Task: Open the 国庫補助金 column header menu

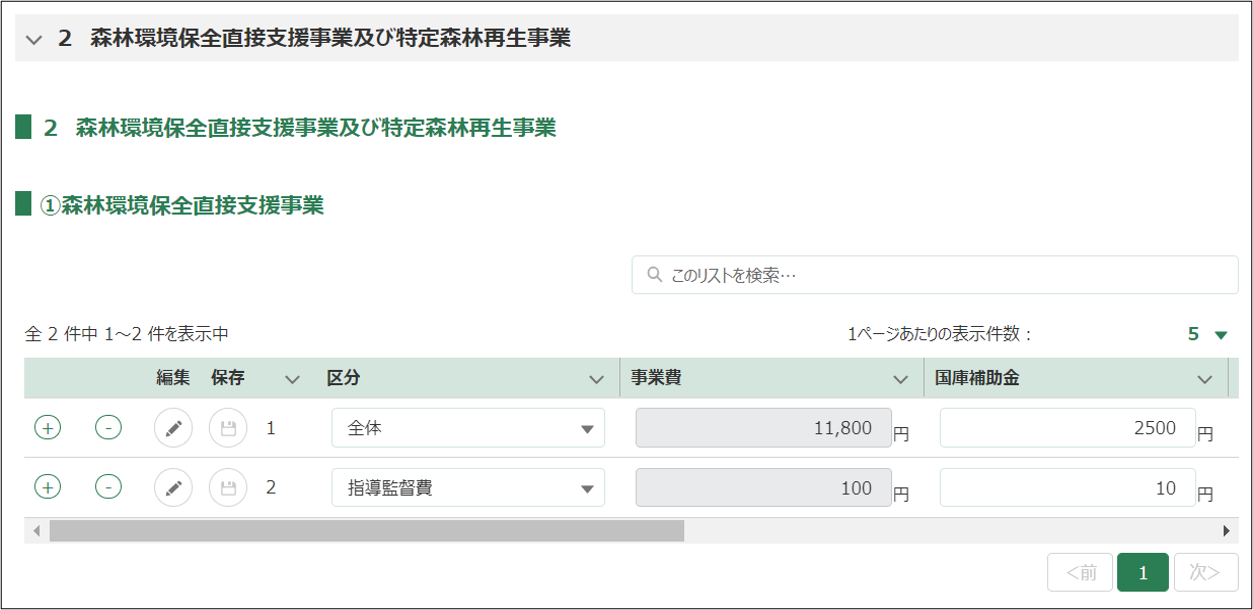Action: [1204, 379]
